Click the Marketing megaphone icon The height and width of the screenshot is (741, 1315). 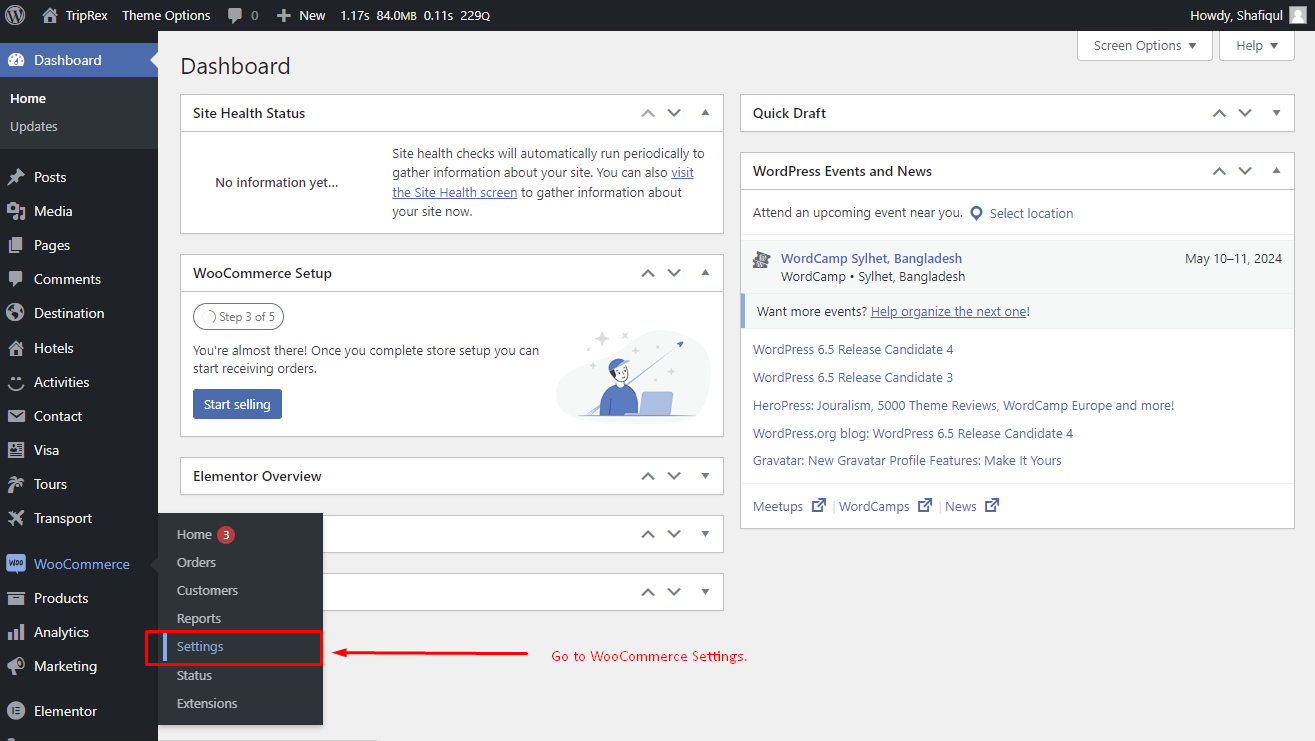[x=16, y=666]
